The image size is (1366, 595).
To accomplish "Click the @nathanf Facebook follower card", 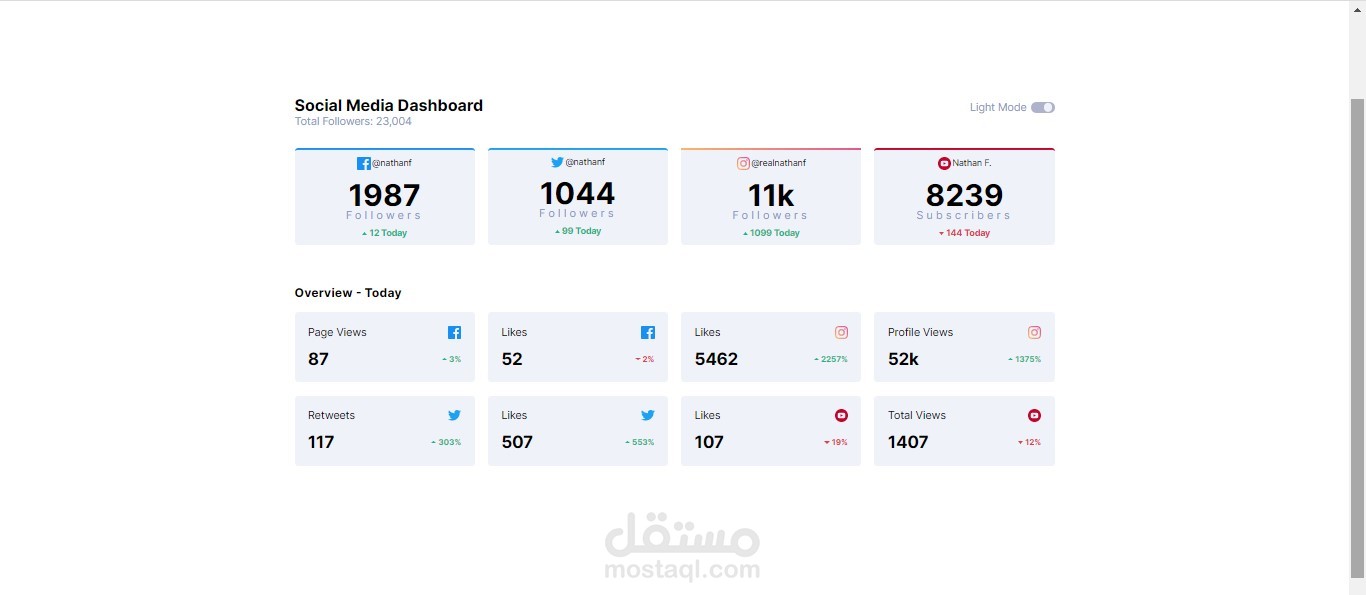I will (x=384, y=196).
